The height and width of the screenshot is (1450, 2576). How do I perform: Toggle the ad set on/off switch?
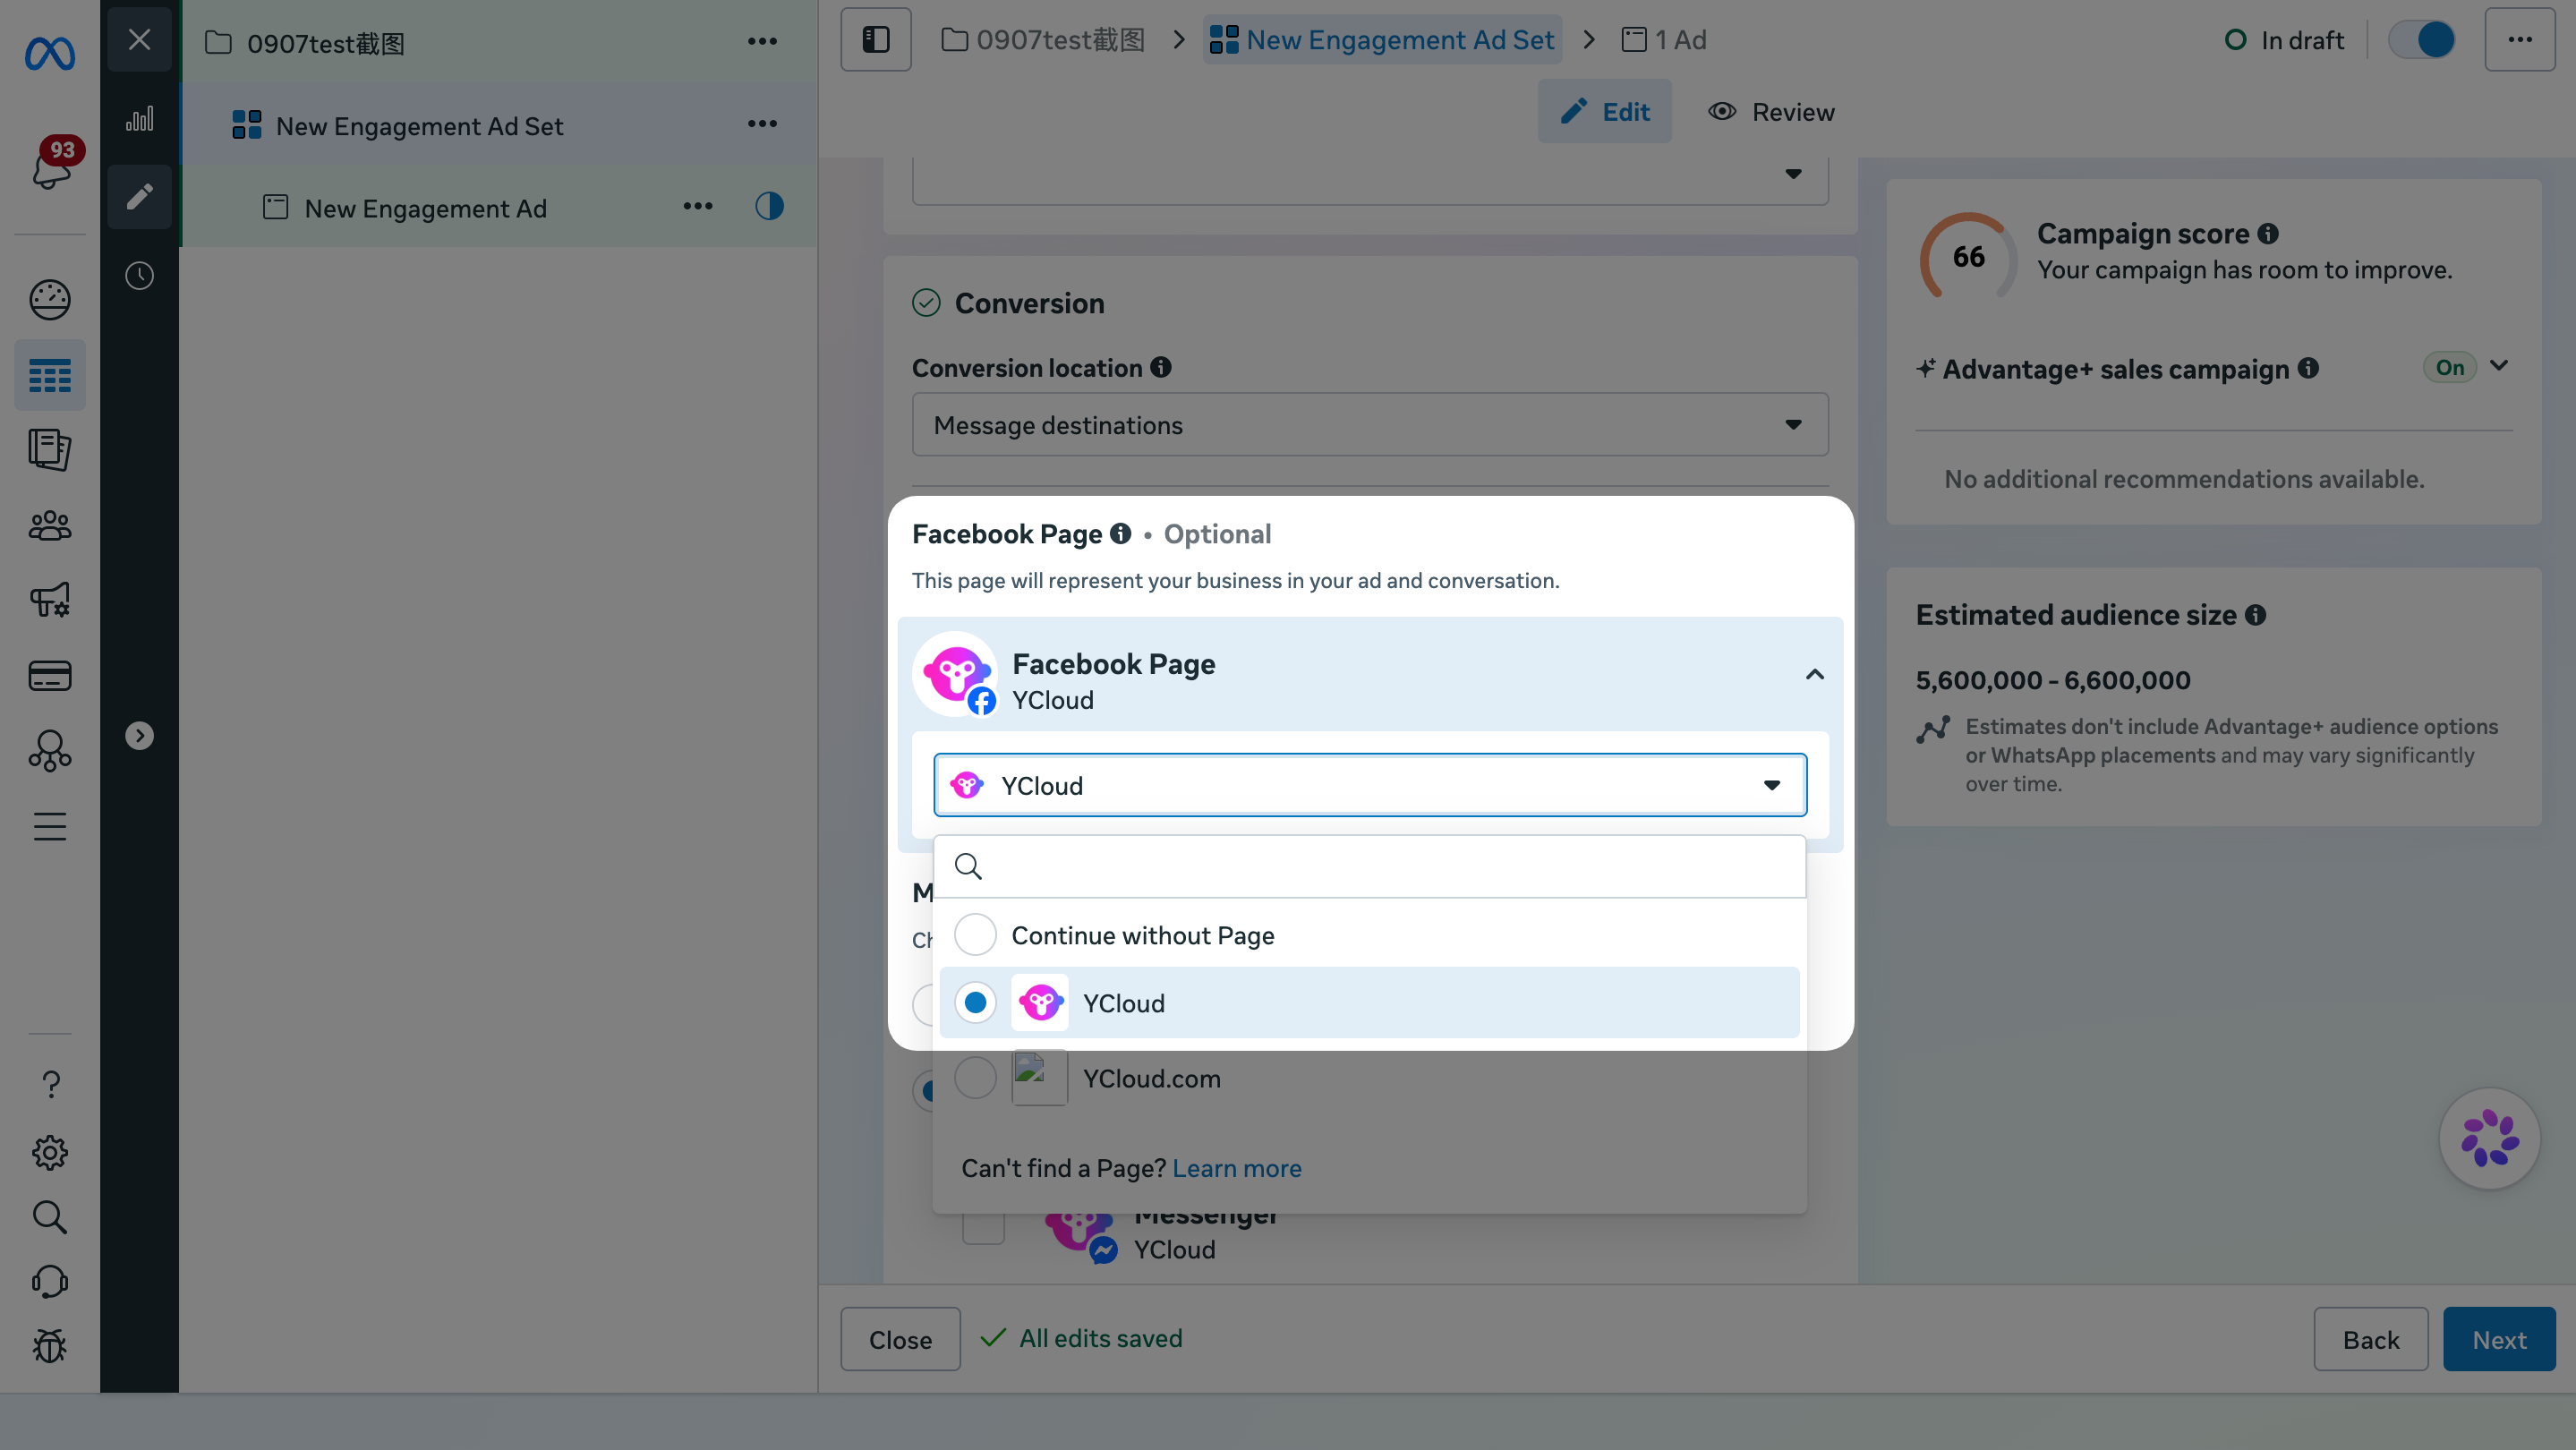click(x=2421, y=40)
